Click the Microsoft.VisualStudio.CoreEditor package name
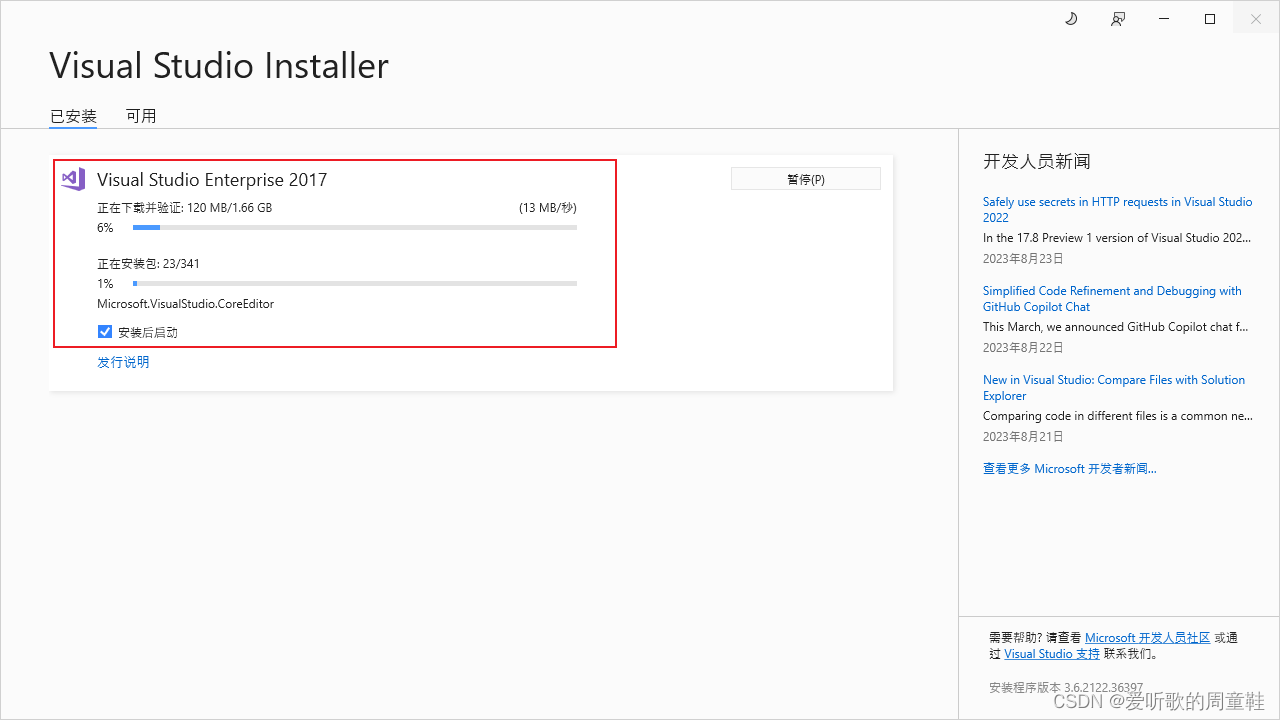Viewport: 1280px width, 720px height. (185, 303)
